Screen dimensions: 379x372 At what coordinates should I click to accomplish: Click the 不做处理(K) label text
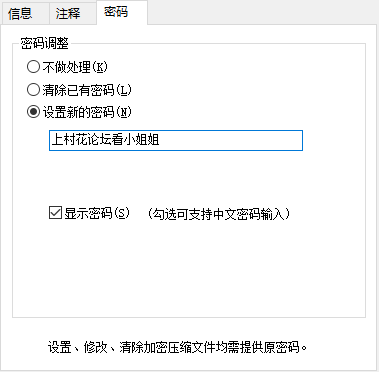pyautogui.click(x=75, y=67)
